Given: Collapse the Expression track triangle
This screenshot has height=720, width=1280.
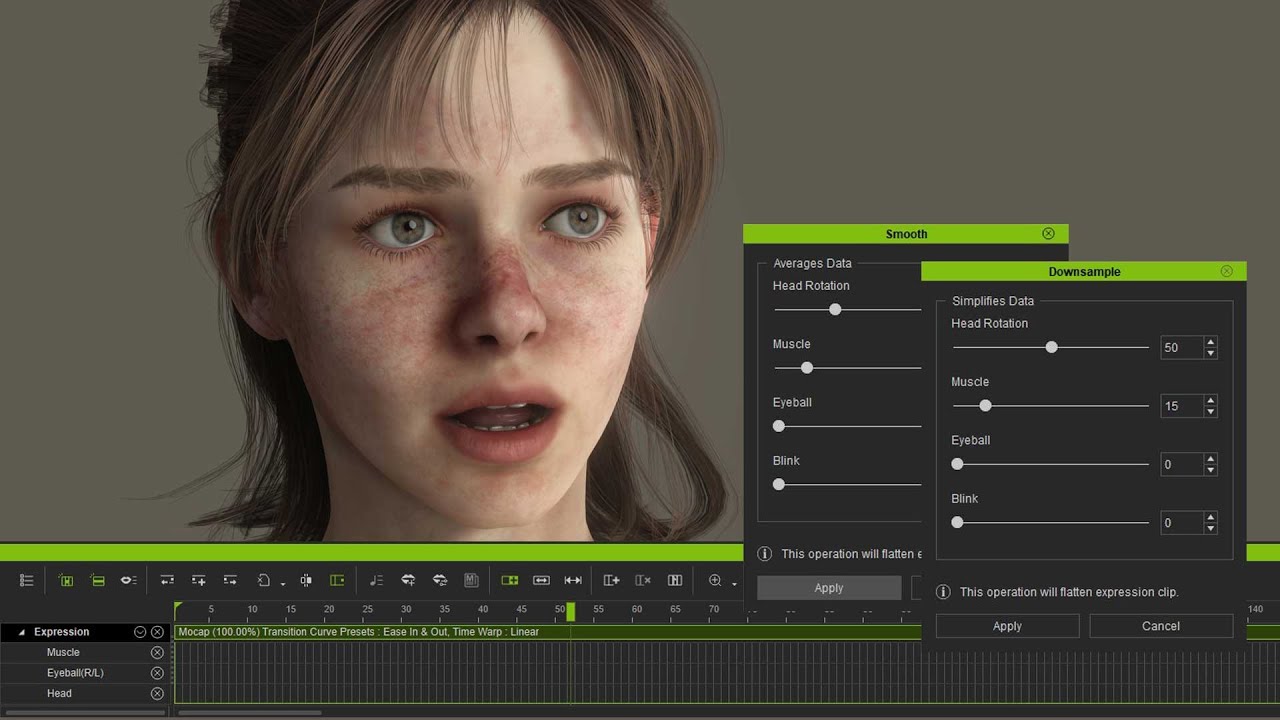Looking at the screenshot, I should (x=21, y=632).
